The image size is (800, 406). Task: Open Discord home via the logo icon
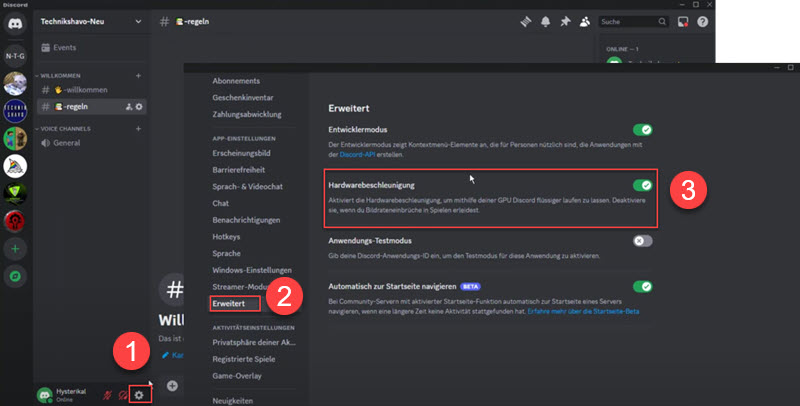pyautogui.click(x=15, y=24)
